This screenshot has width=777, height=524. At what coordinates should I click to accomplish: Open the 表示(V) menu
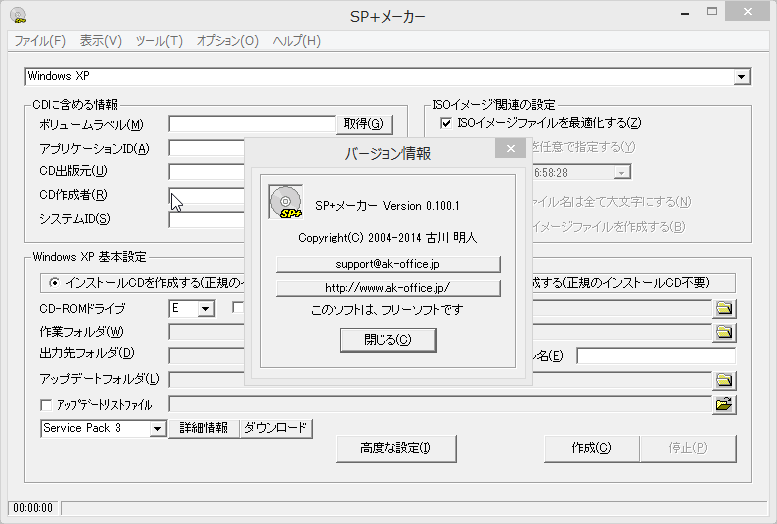tap(101, 41)
